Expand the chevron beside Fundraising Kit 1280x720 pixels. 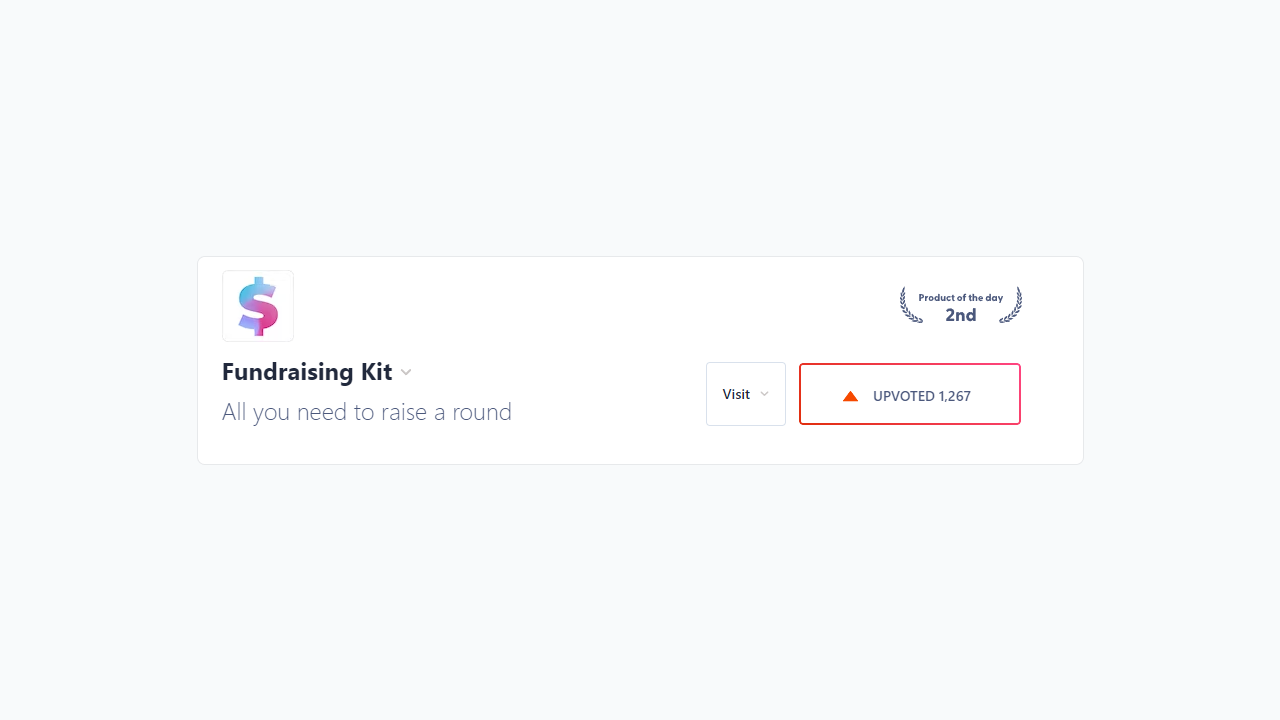(406, 372)
